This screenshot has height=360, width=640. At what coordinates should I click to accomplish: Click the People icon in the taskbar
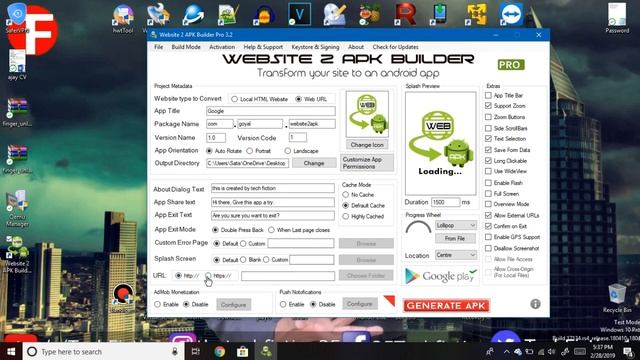pos(490,351)
